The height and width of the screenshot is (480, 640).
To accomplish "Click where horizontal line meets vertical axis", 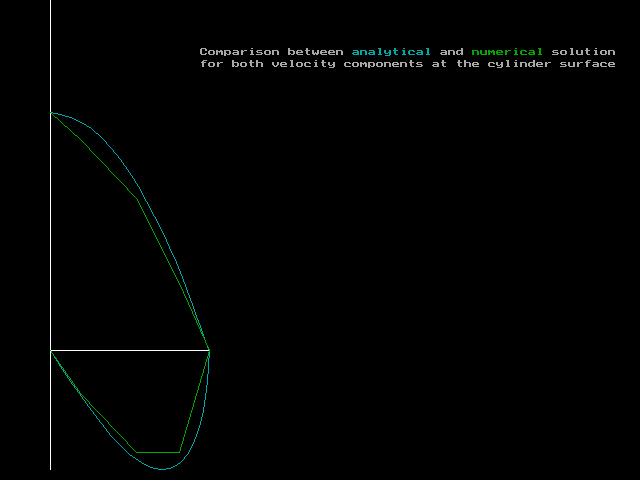I will tap(51, 350).
